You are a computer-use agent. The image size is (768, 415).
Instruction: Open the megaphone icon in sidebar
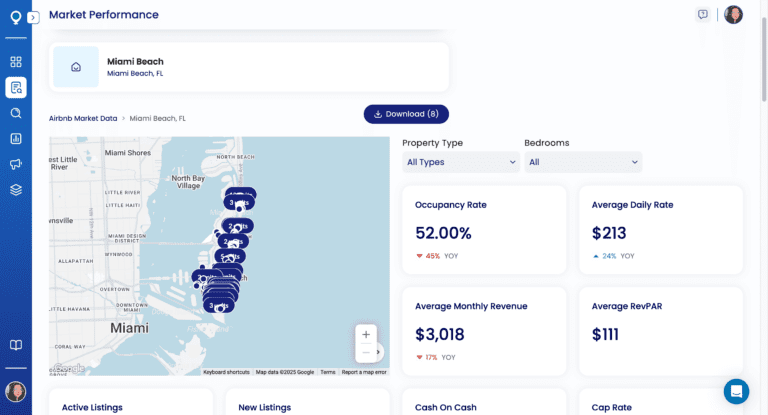16,164
